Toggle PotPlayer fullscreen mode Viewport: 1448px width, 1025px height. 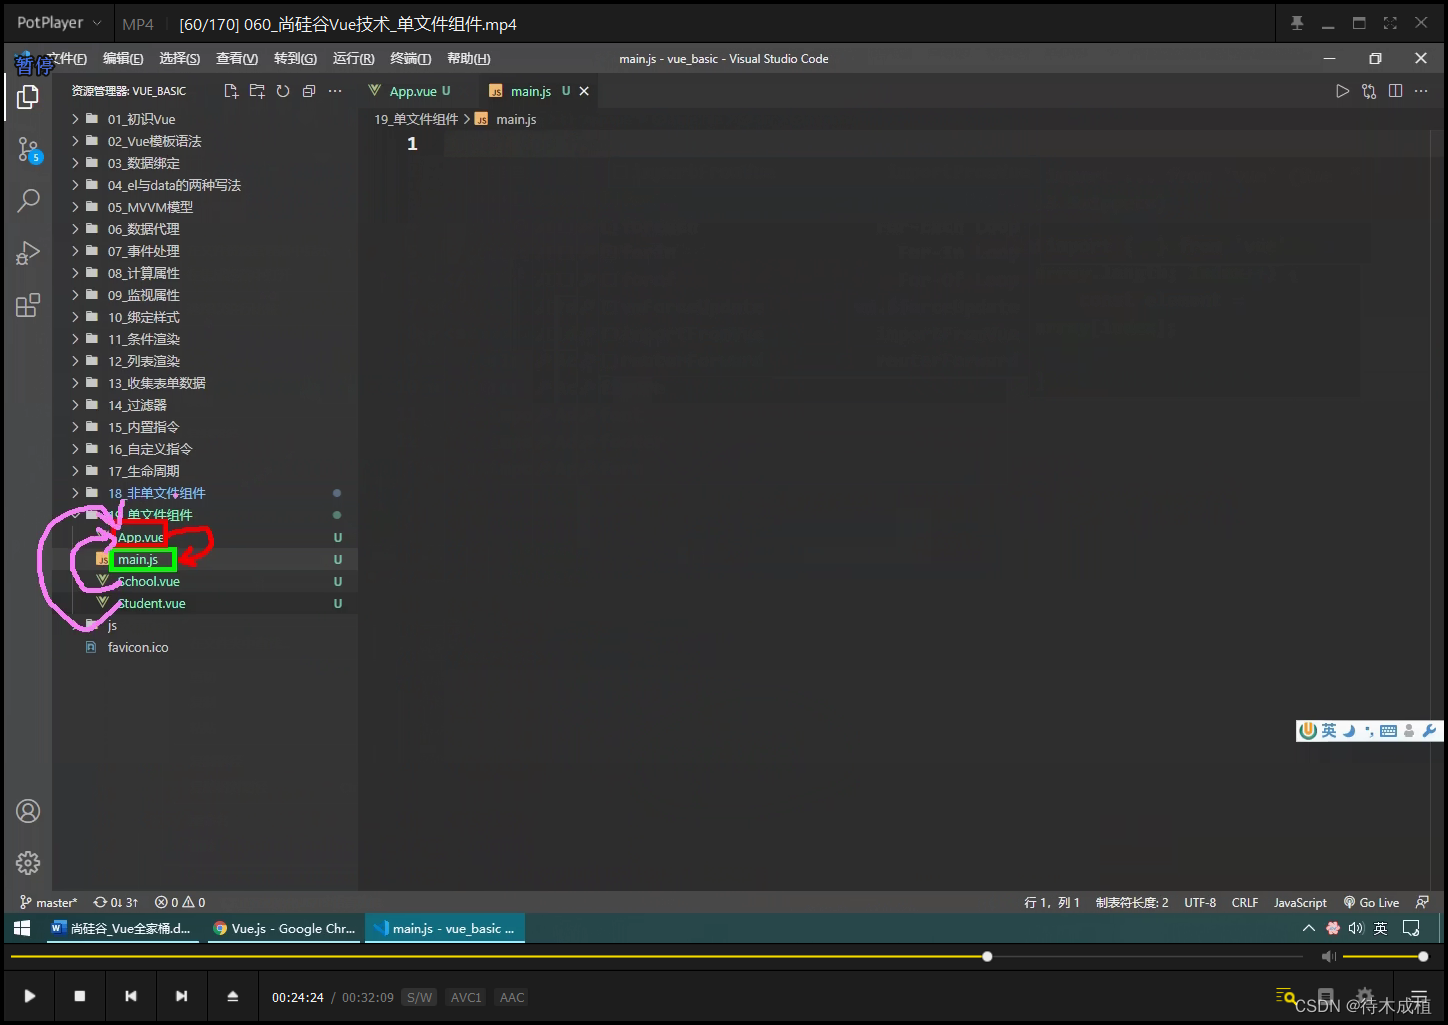click(1390, 23)
